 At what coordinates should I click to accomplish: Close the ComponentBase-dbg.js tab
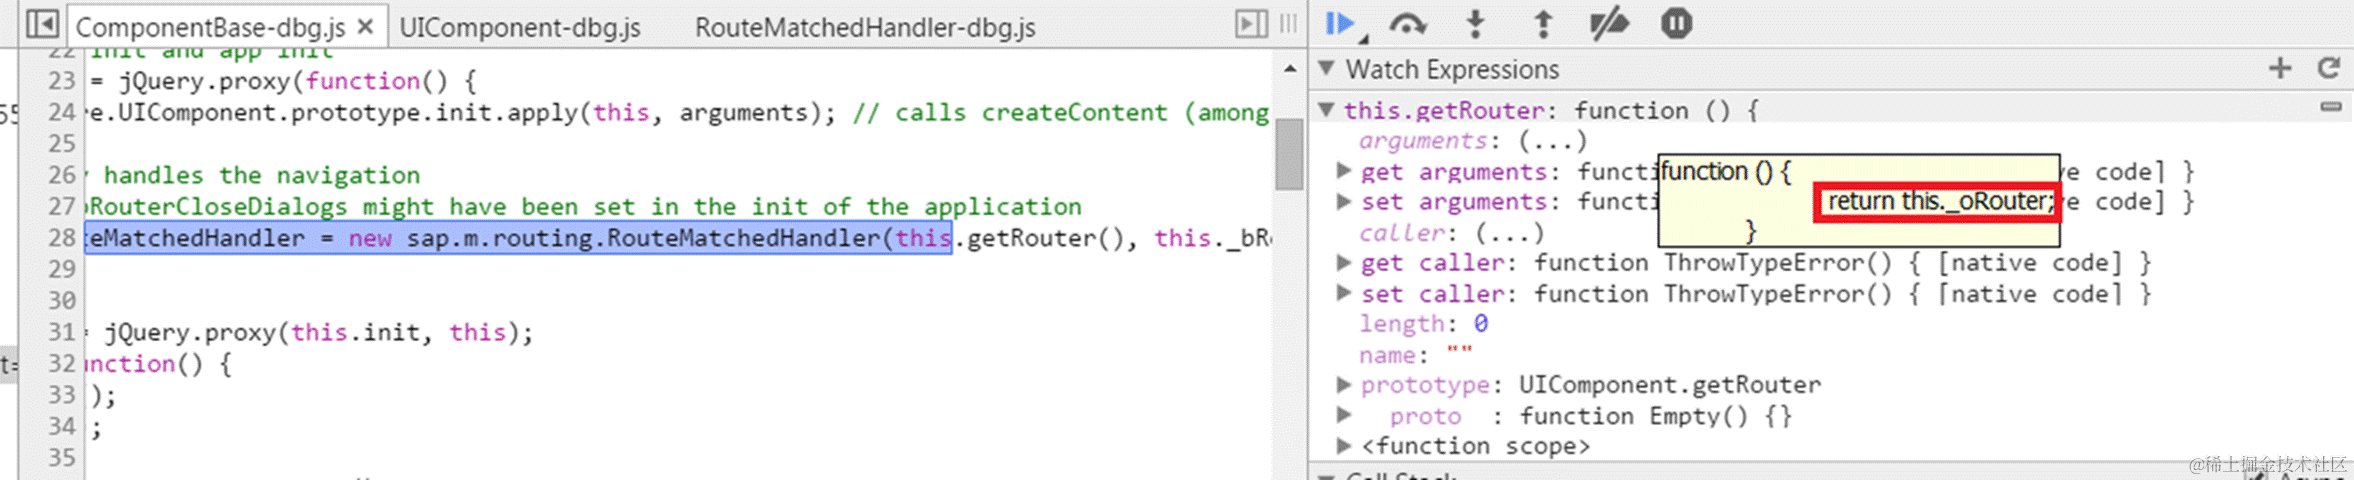pos(366,26)
